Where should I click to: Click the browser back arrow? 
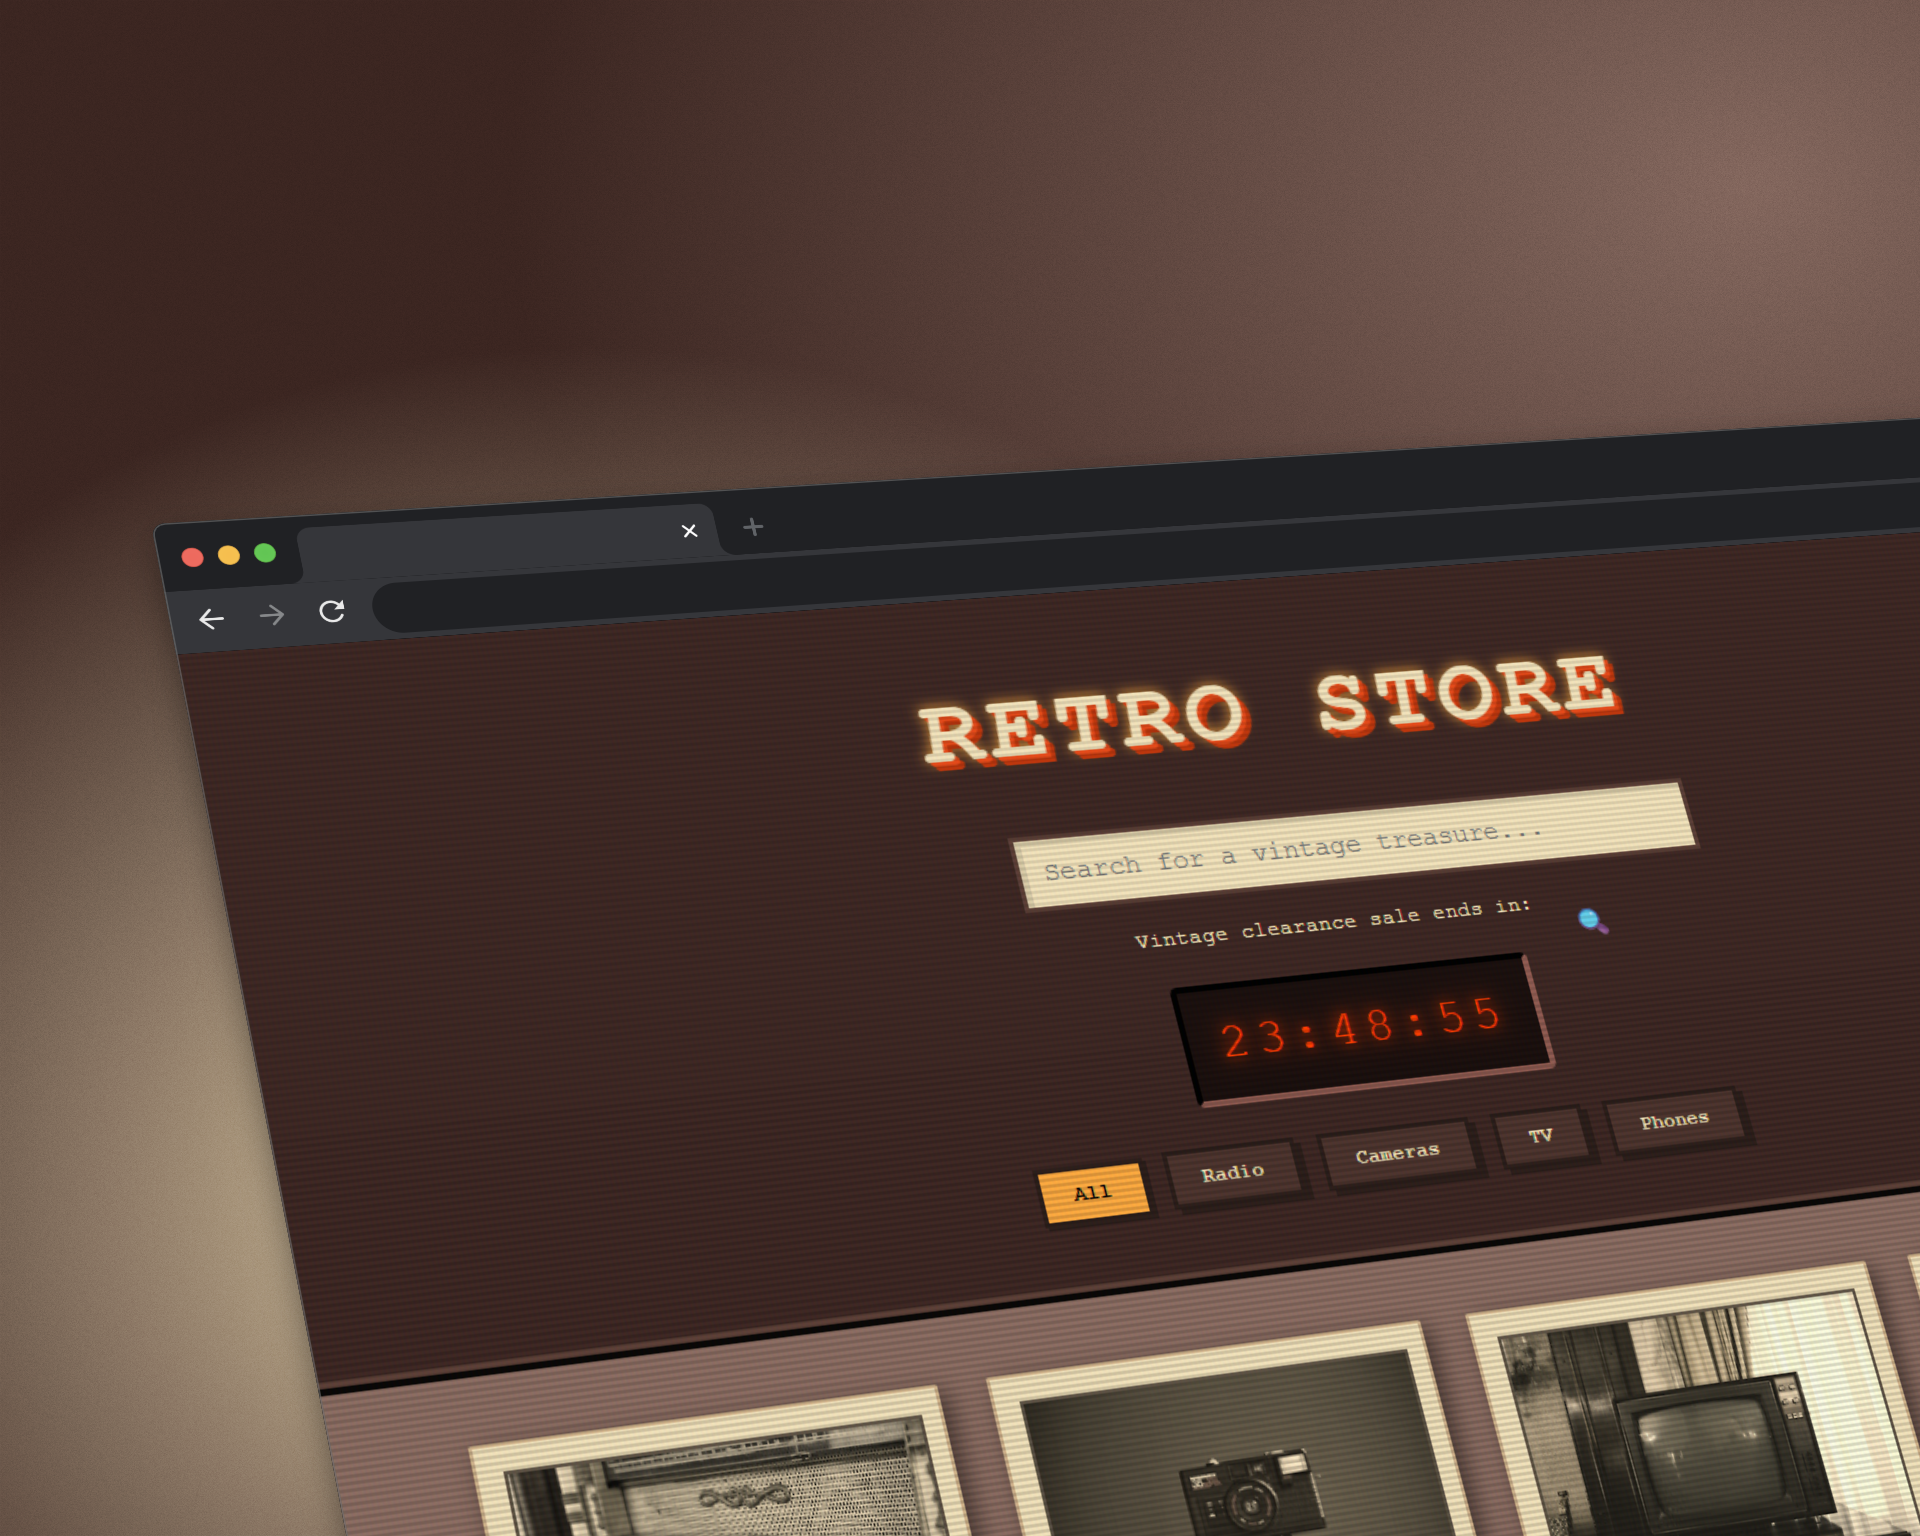click(x=211, y=619)
